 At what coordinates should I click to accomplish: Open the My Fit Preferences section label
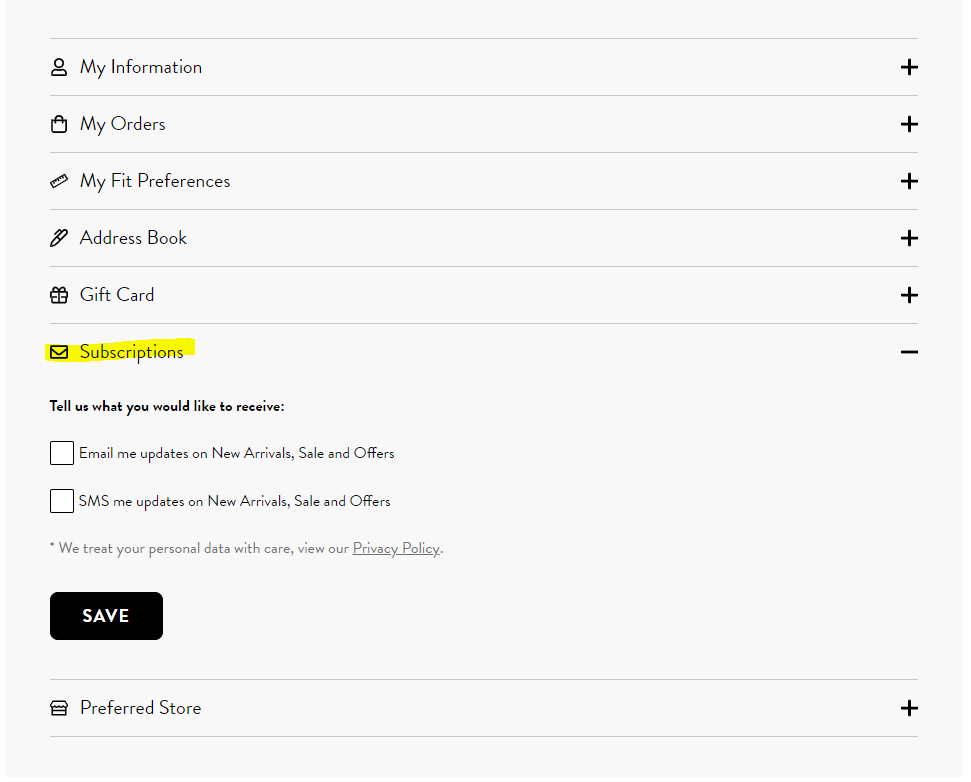coord(155,181)
